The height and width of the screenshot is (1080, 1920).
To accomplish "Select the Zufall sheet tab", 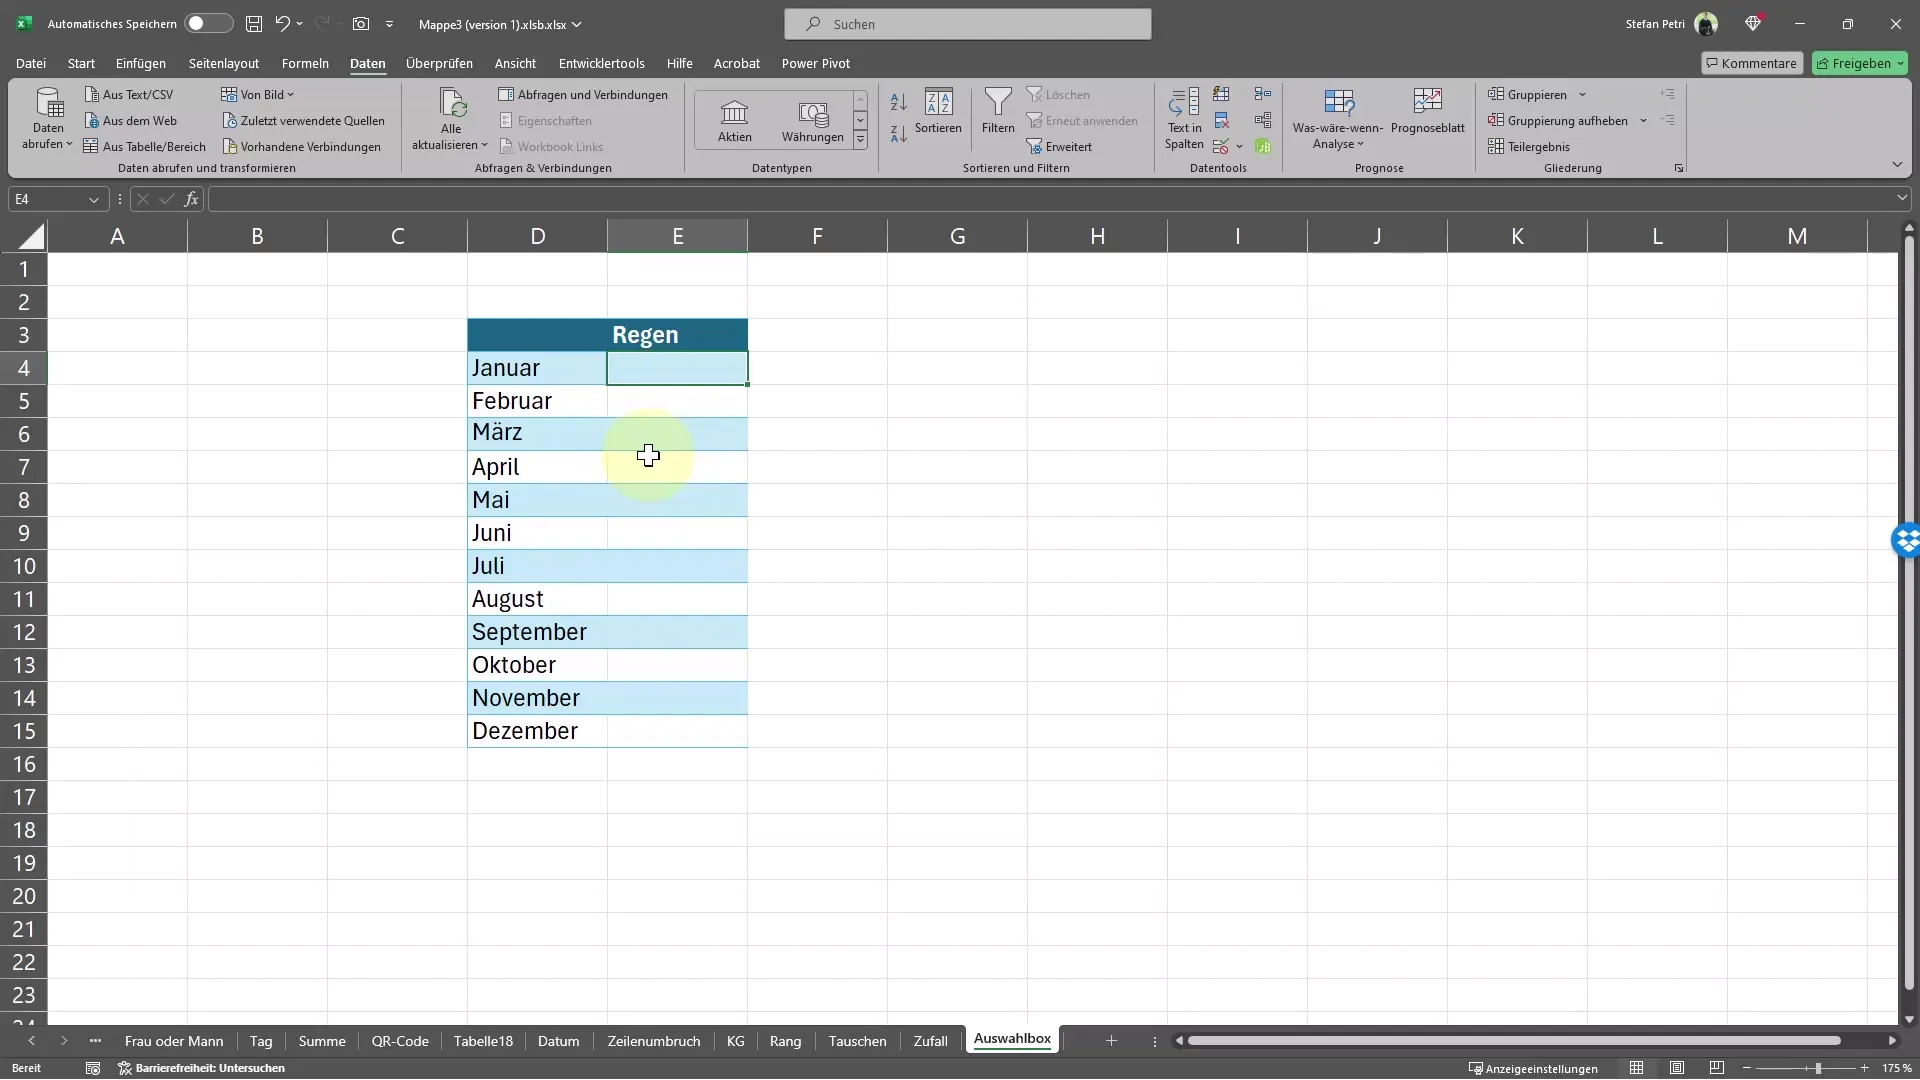I will tap(931, 1040).
